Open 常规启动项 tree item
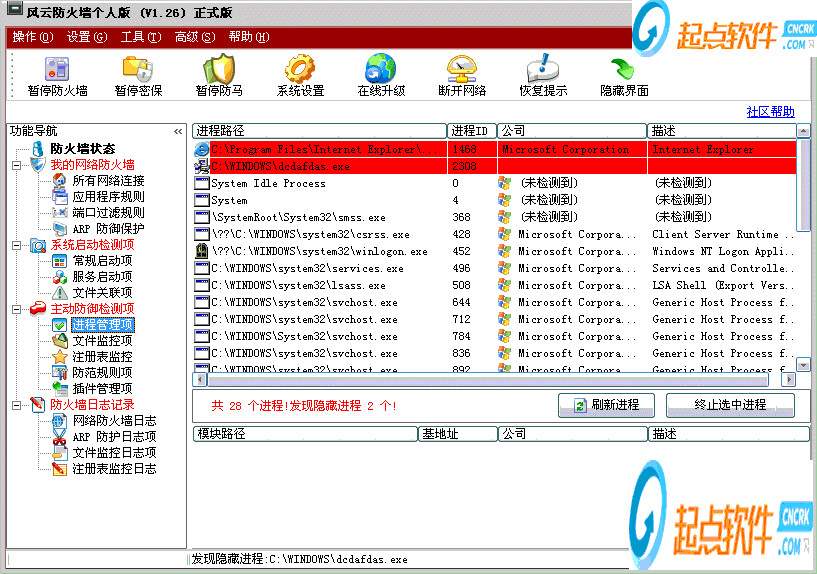The height and width of the screenshot is (574, 817). (102, 260)
